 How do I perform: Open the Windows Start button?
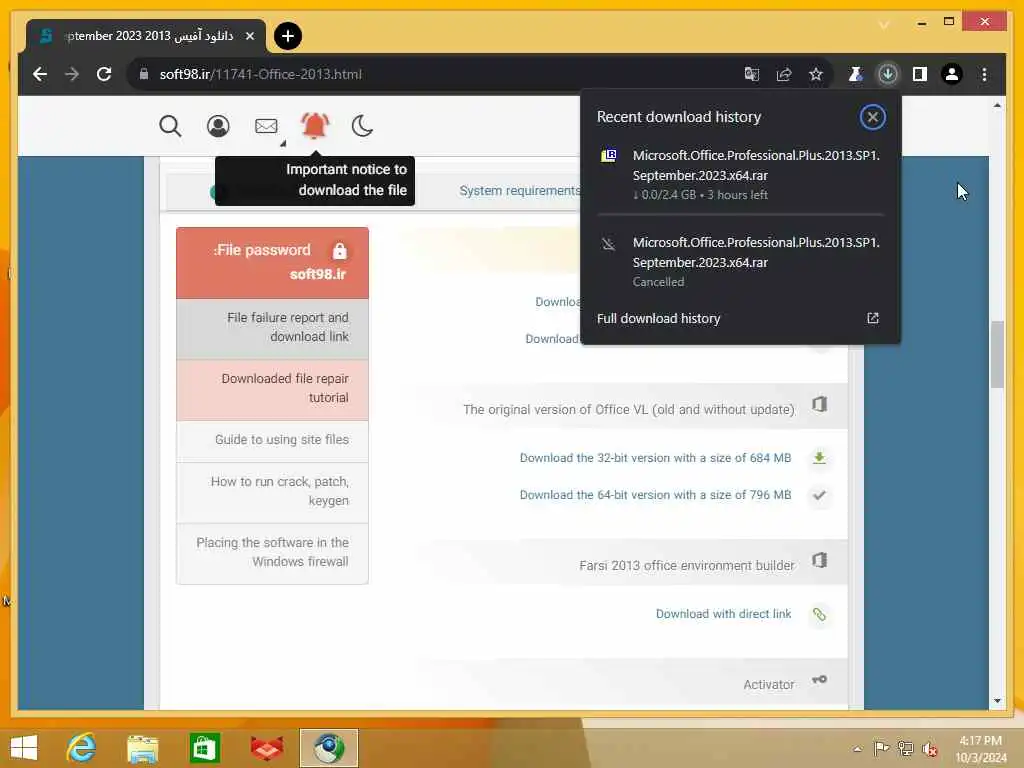pos(24,748)
